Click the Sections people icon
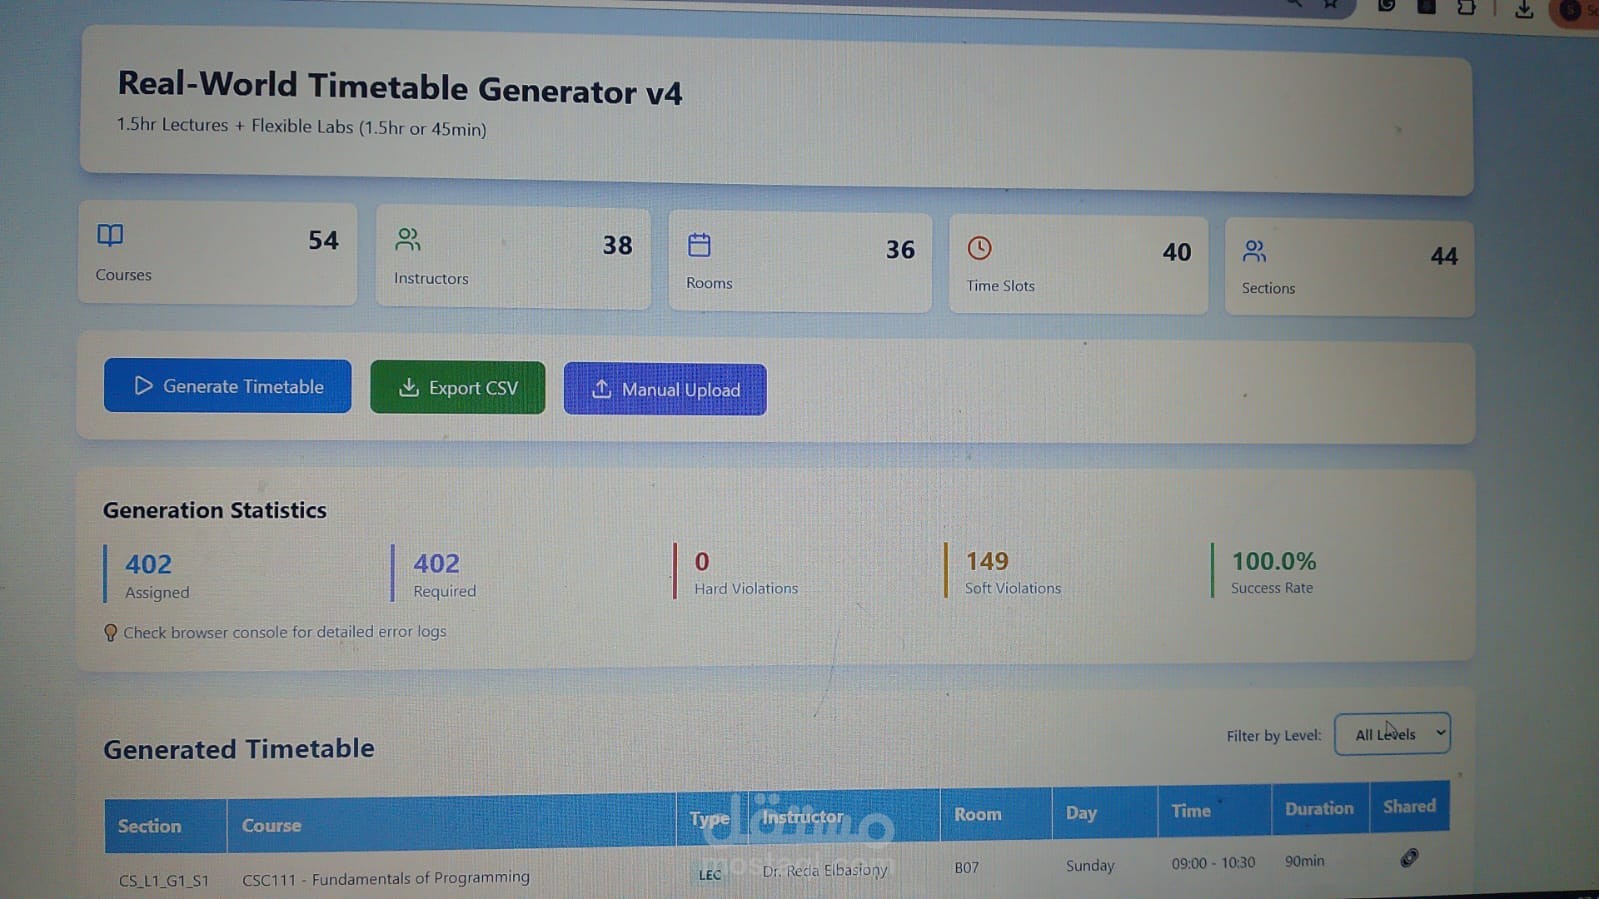The image size is (1599, 899). (x=1254, y=251)
